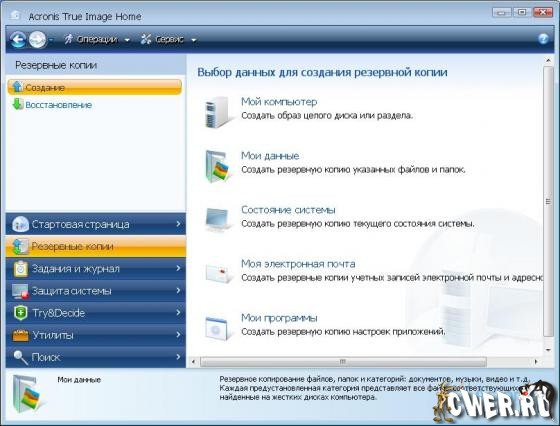This screenshot has height=426, width=560.
Task: Click the Мой компьютер server tower icon
Action: pos(217,112)
